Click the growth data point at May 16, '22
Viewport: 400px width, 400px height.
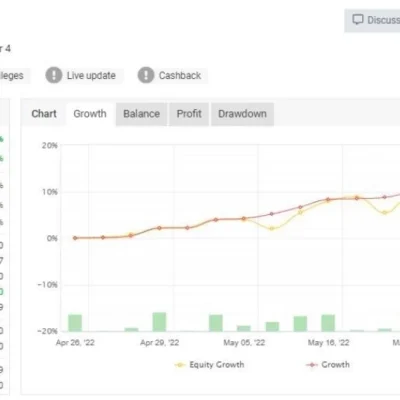point(328,199)
